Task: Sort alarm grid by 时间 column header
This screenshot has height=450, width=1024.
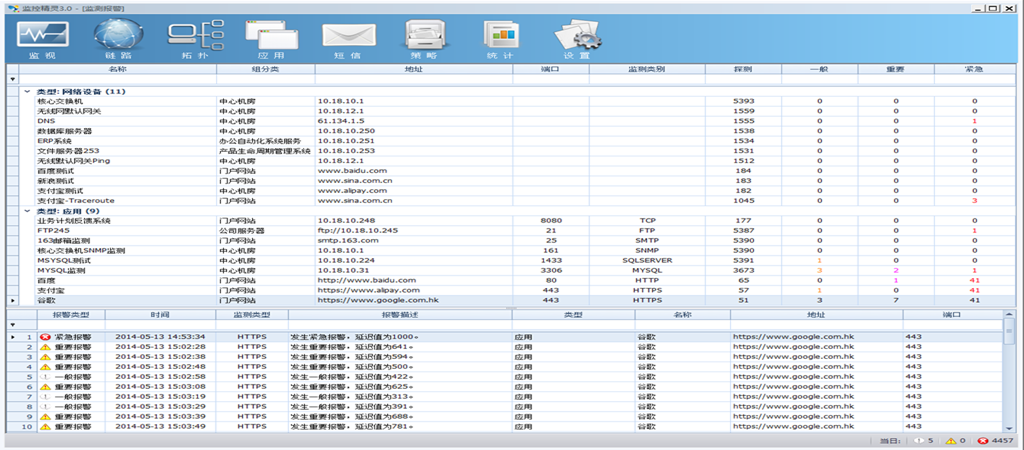Action: tap(160, 314)
